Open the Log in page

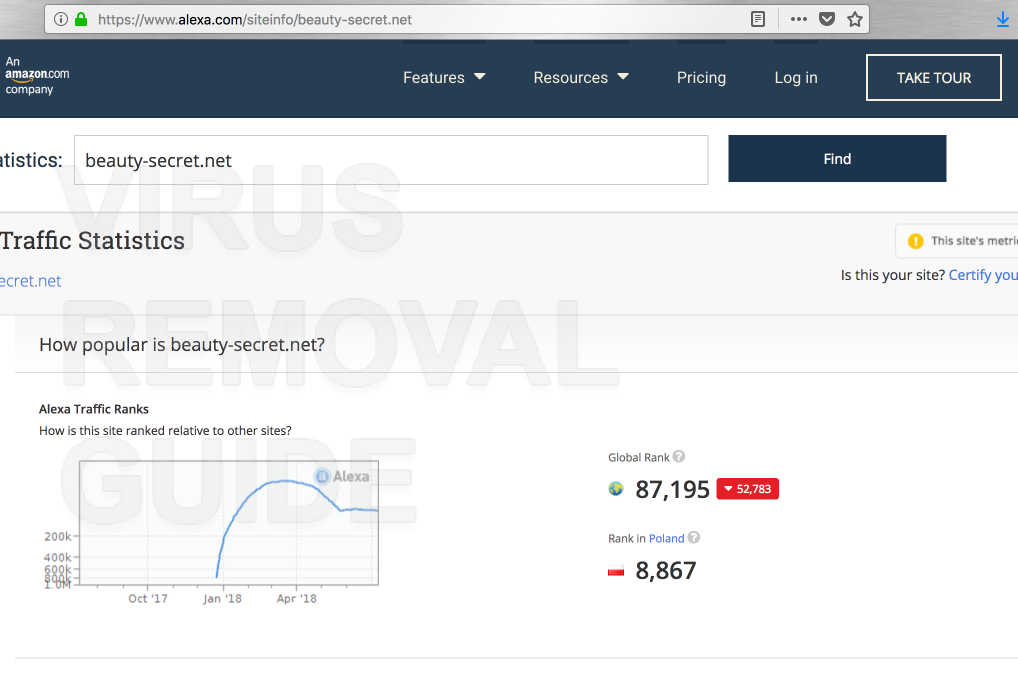point(795,78)
